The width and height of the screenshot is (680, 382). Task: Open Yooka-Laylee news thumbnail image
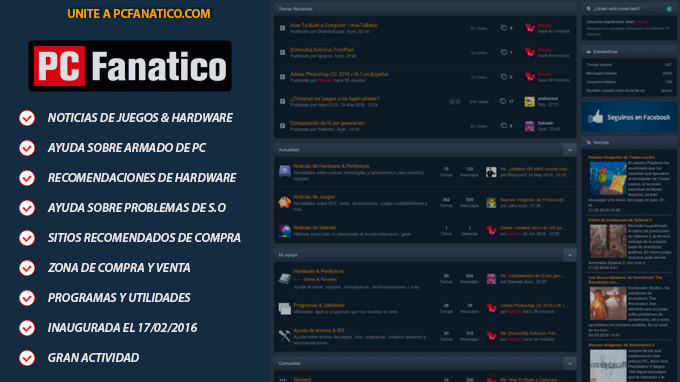pyautogui.click(x=608, y=178)
